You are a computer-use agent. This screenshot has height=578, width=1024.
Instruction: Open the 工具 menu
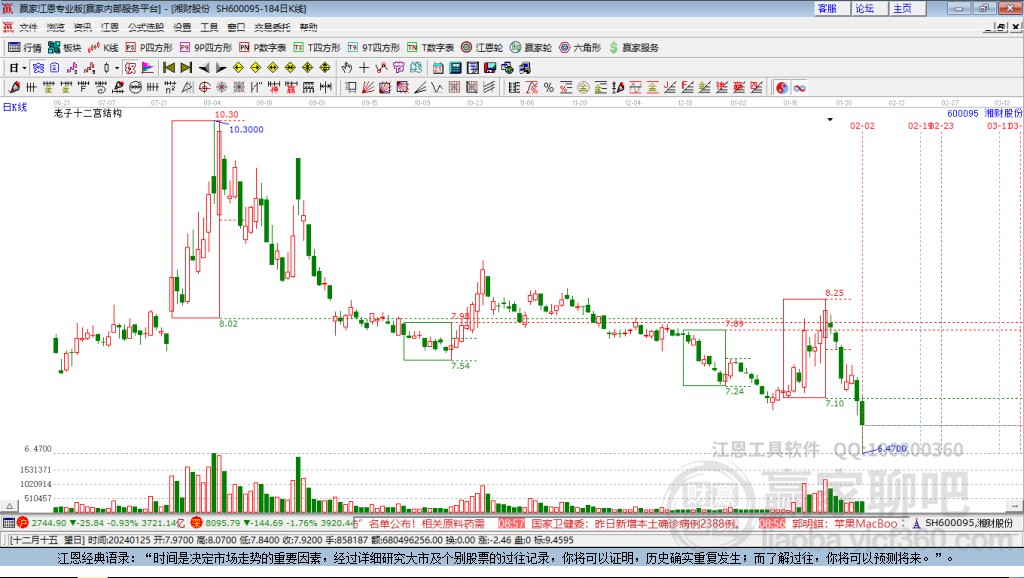tap(209, 27)
